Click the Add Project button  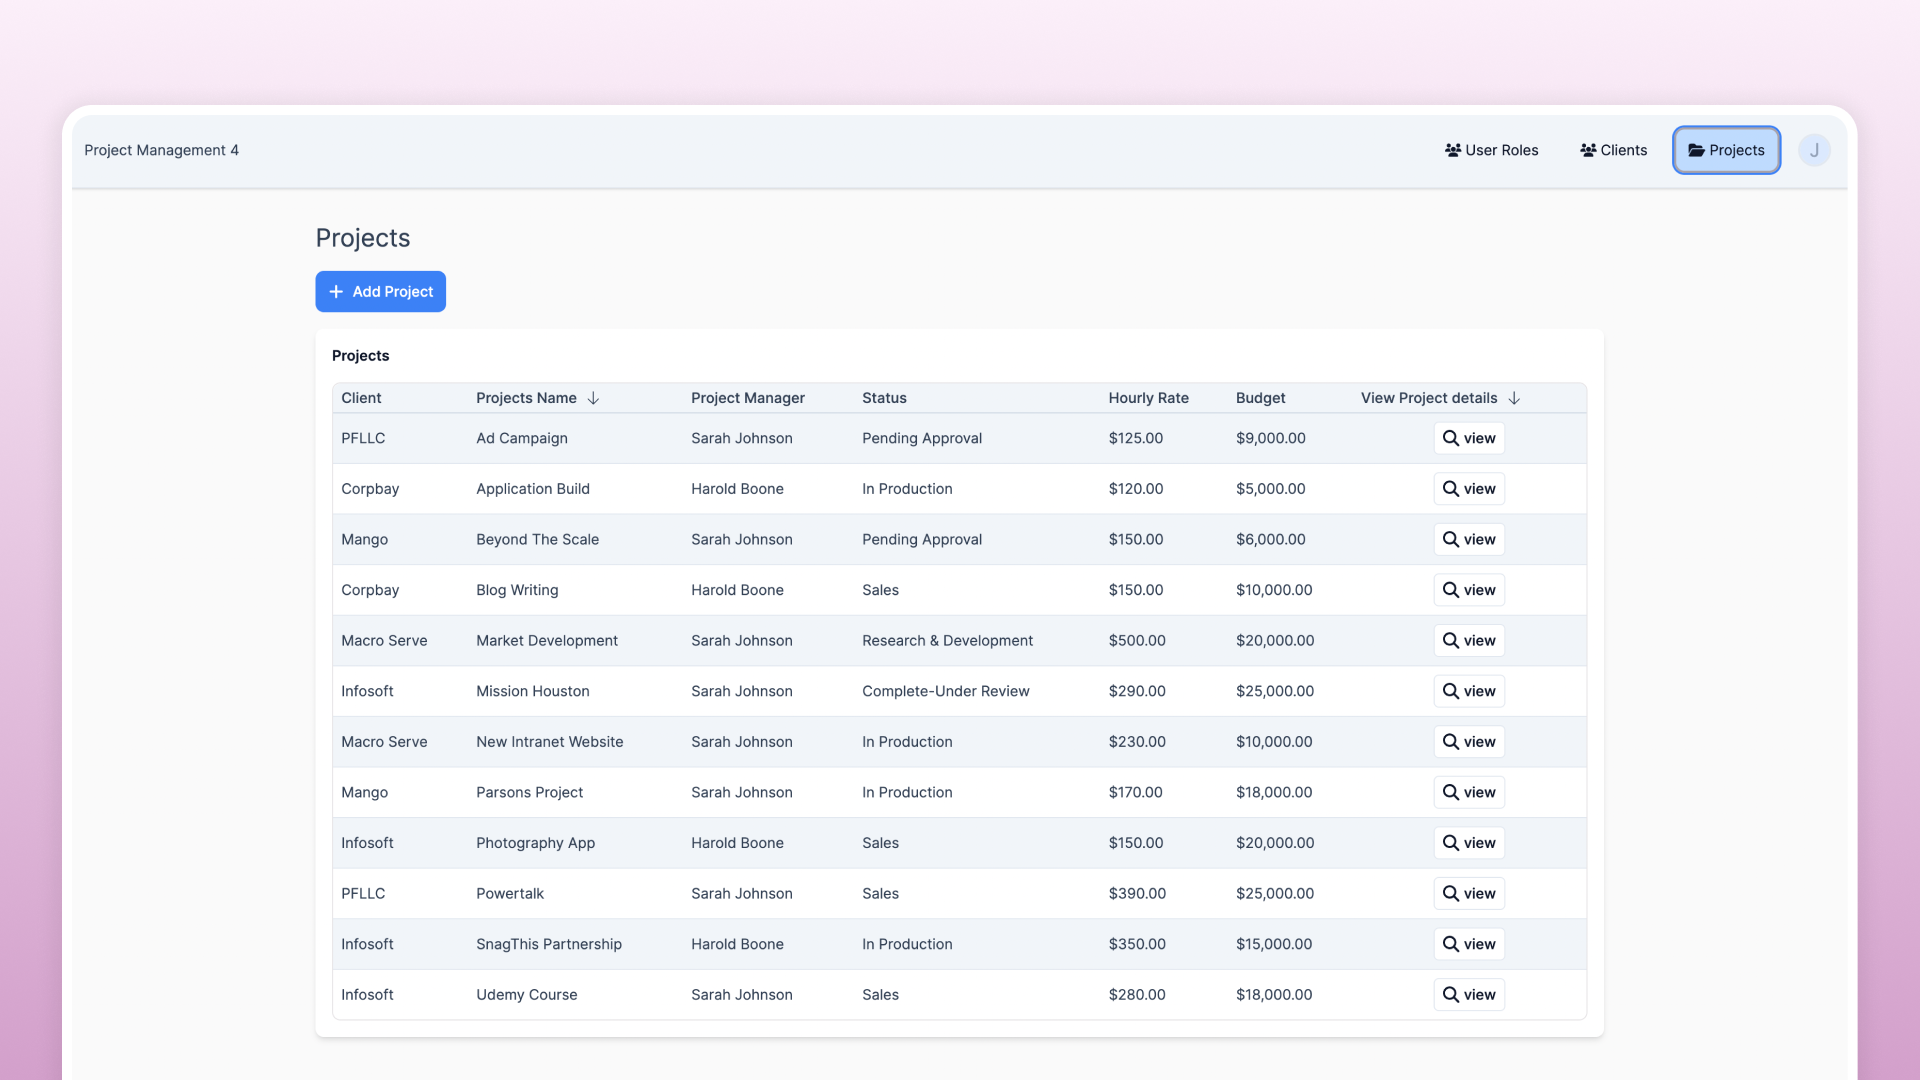point(380,292)
